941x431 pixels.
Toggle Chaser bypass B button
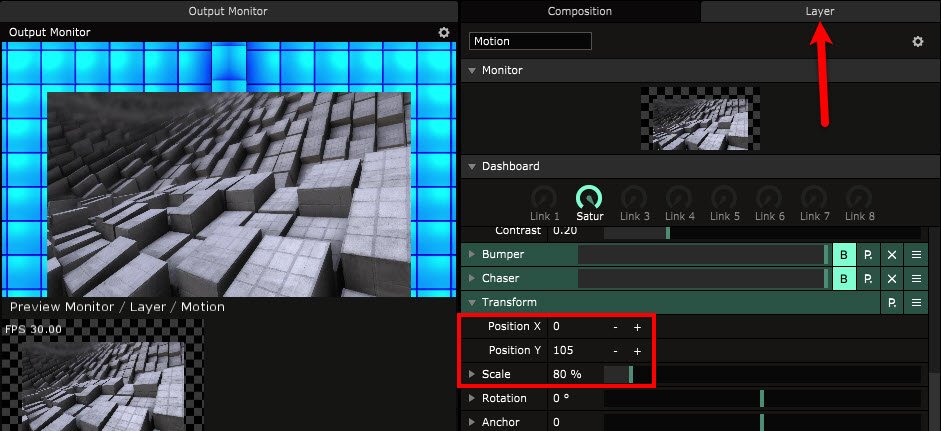(x=843, y=279)
